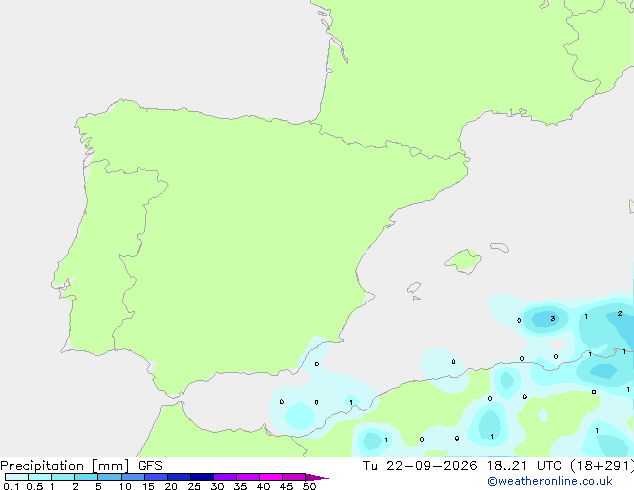Viewport: 634px width, 490px height.
Task: Click the Ibiza island outline
Action: (414, 288)
